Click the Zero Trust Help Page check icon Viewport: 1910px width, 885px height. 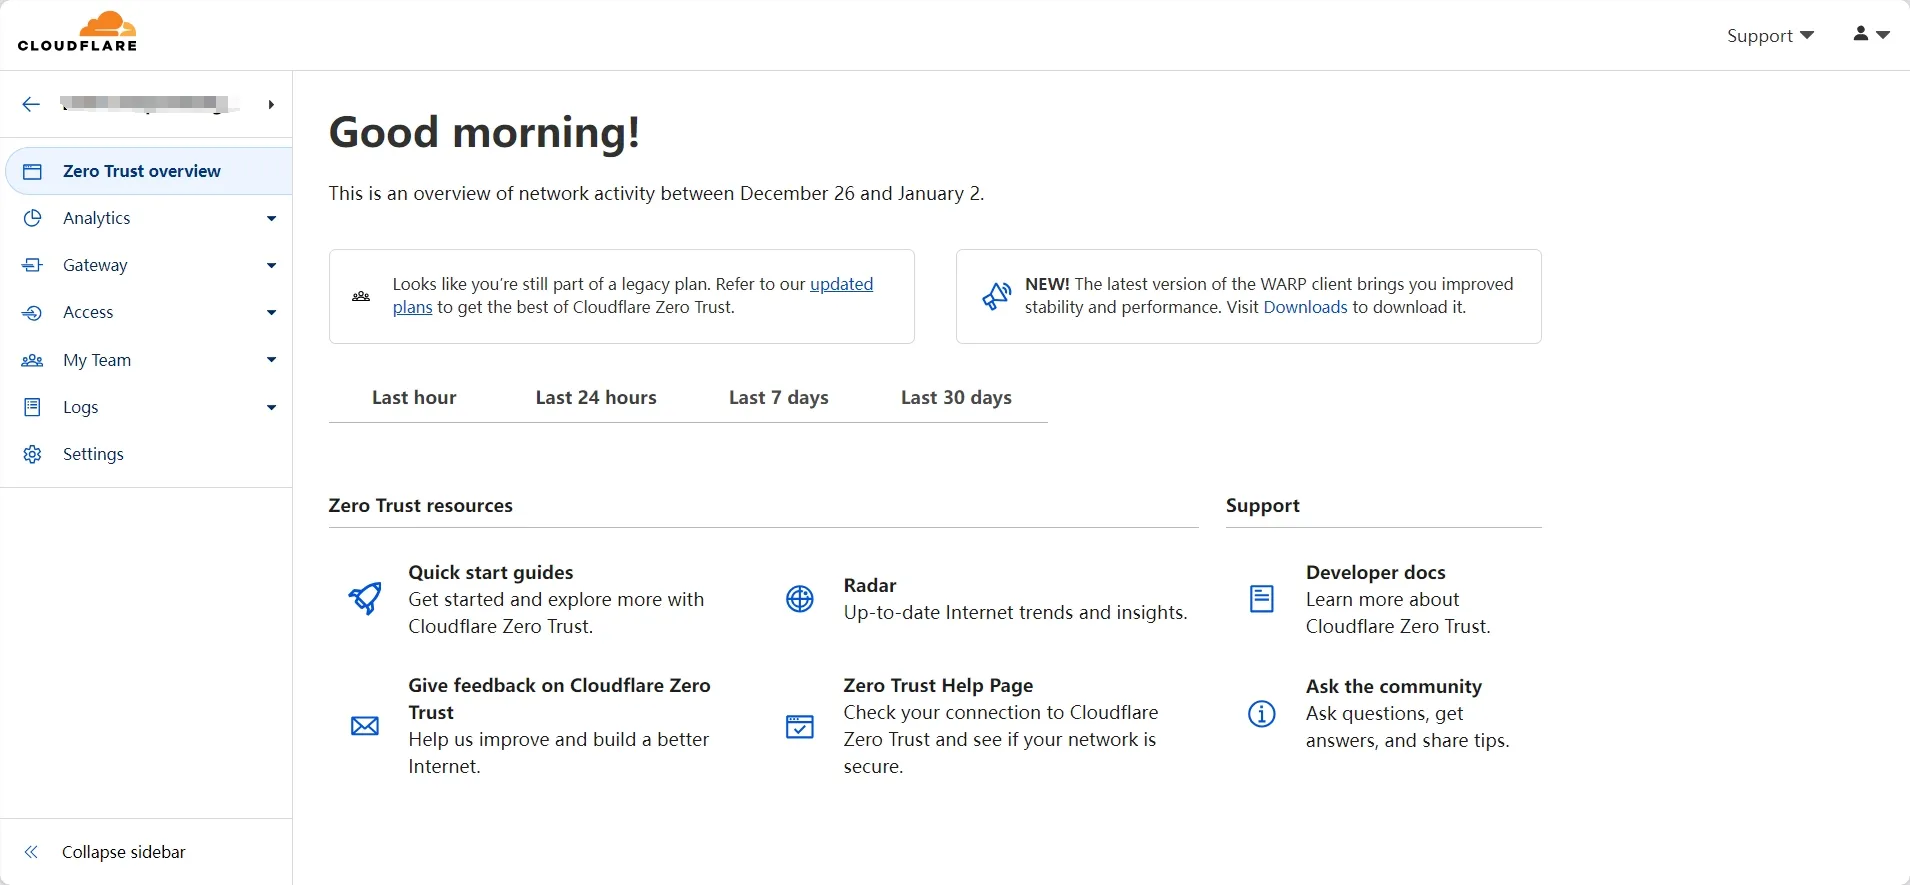click(800, 726)
